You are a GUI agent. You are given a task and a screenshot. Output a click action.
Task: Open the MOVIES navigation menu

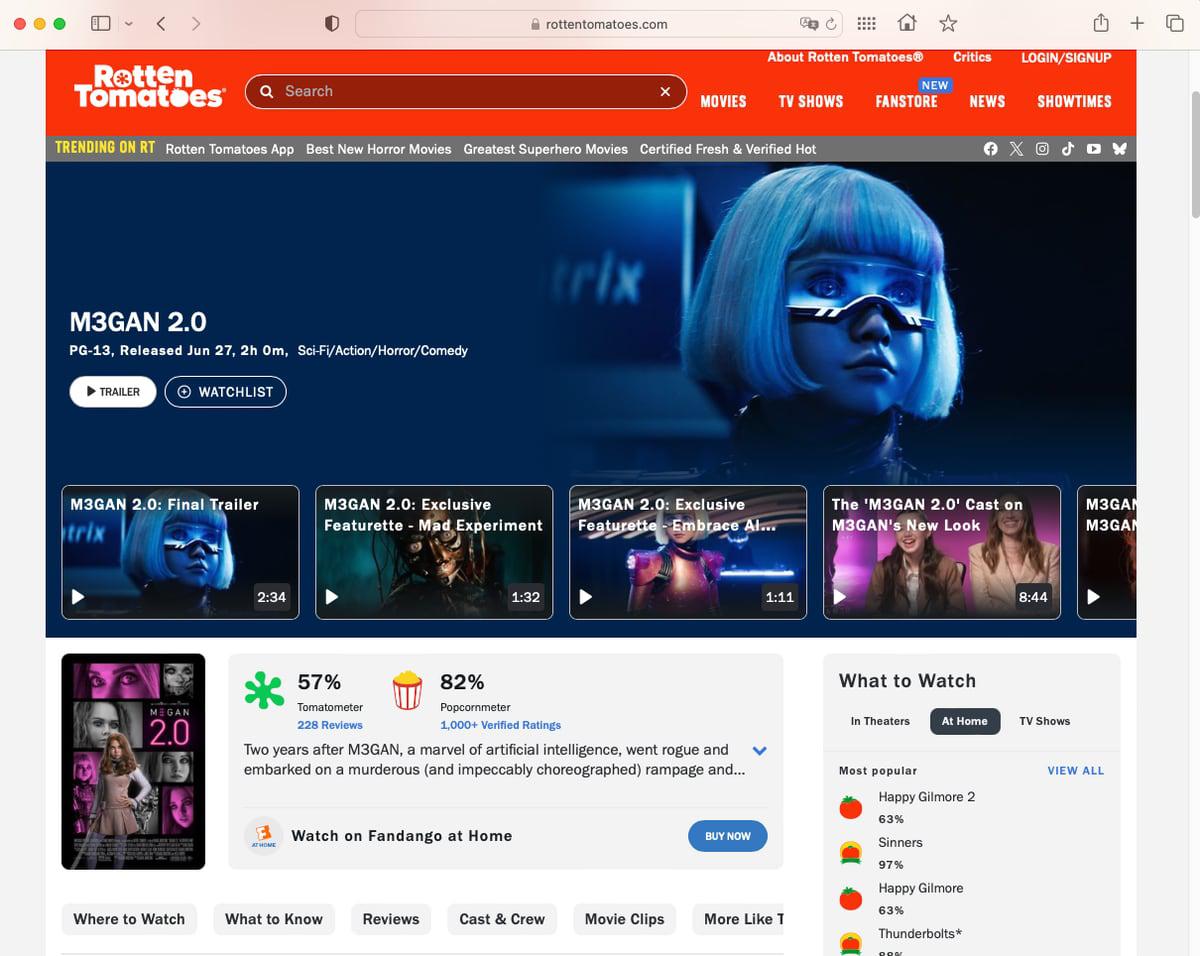point(723,101)
